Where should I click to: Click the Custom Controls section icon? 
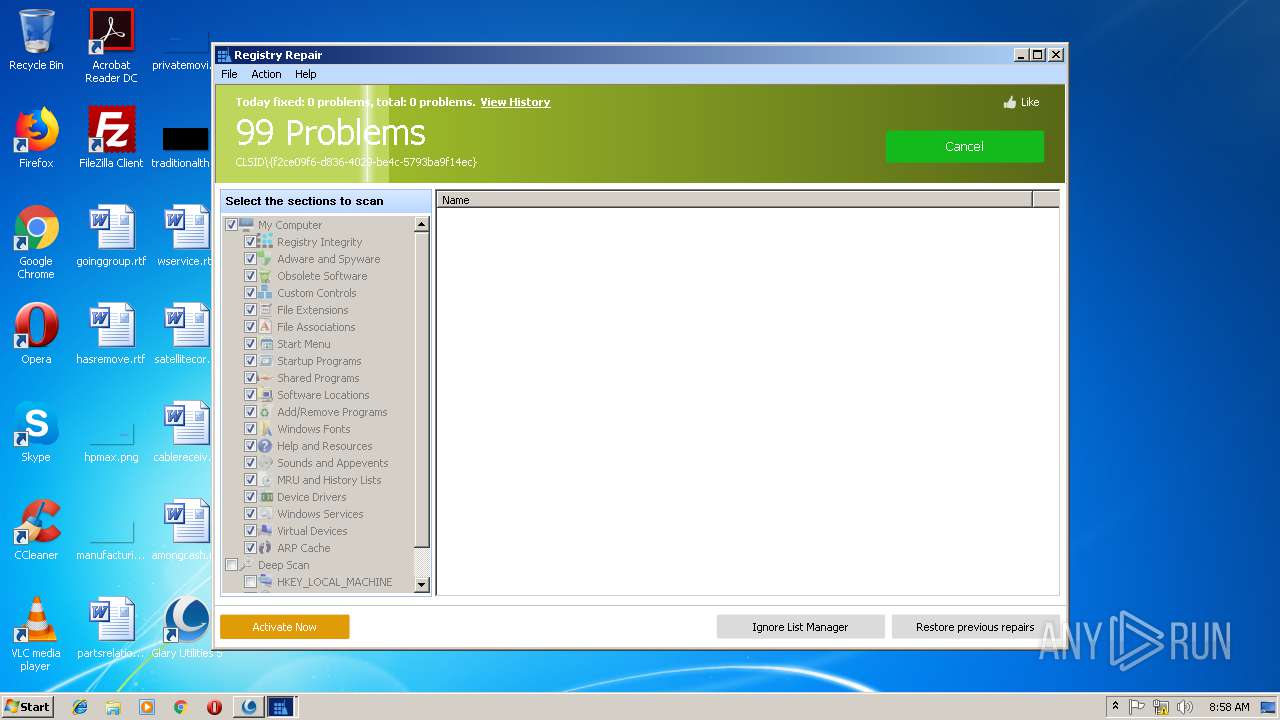(x=266, y=293)
